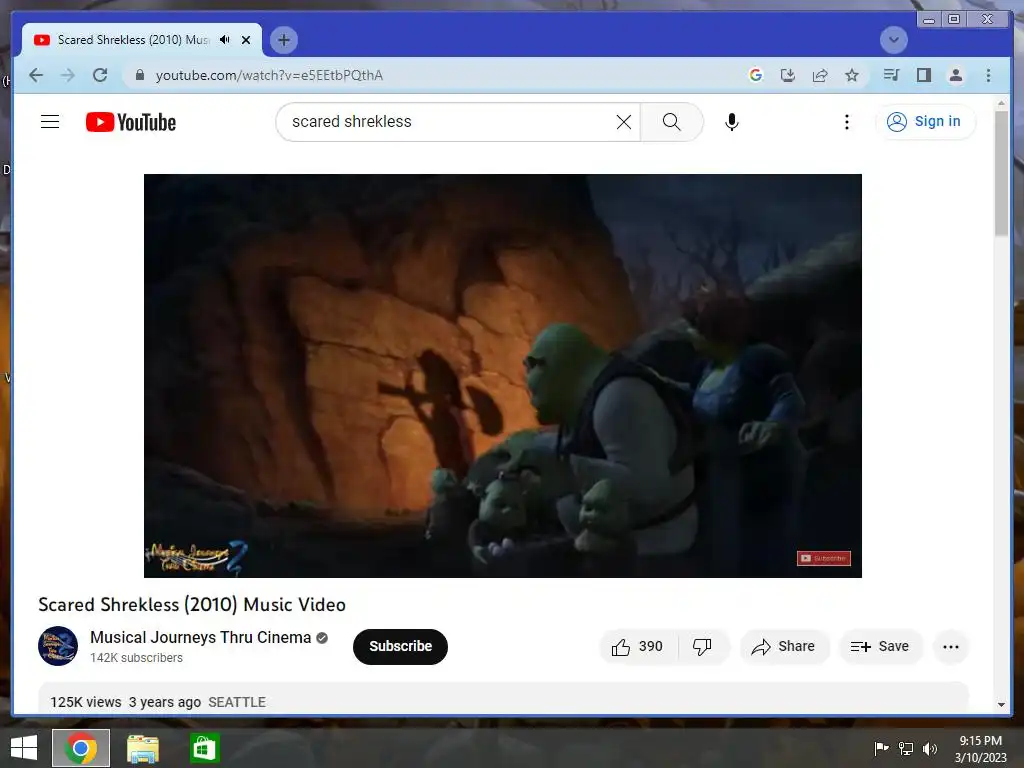Click scrollbar down arrow
This screenshot has width=1024, height=768.
[1001, 705]
